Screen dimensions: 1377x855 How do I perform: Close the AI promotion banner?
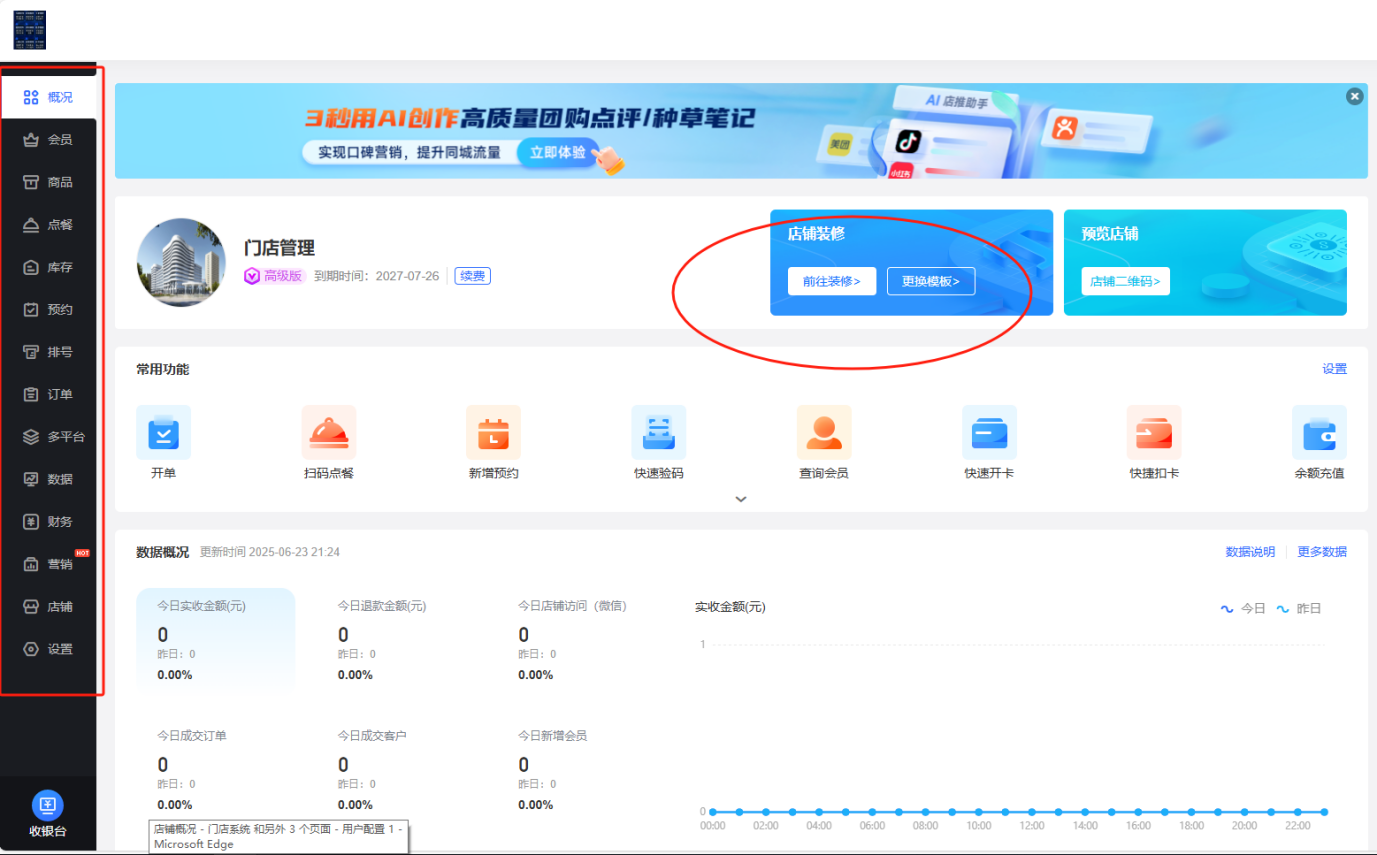tap(1354, 96)
